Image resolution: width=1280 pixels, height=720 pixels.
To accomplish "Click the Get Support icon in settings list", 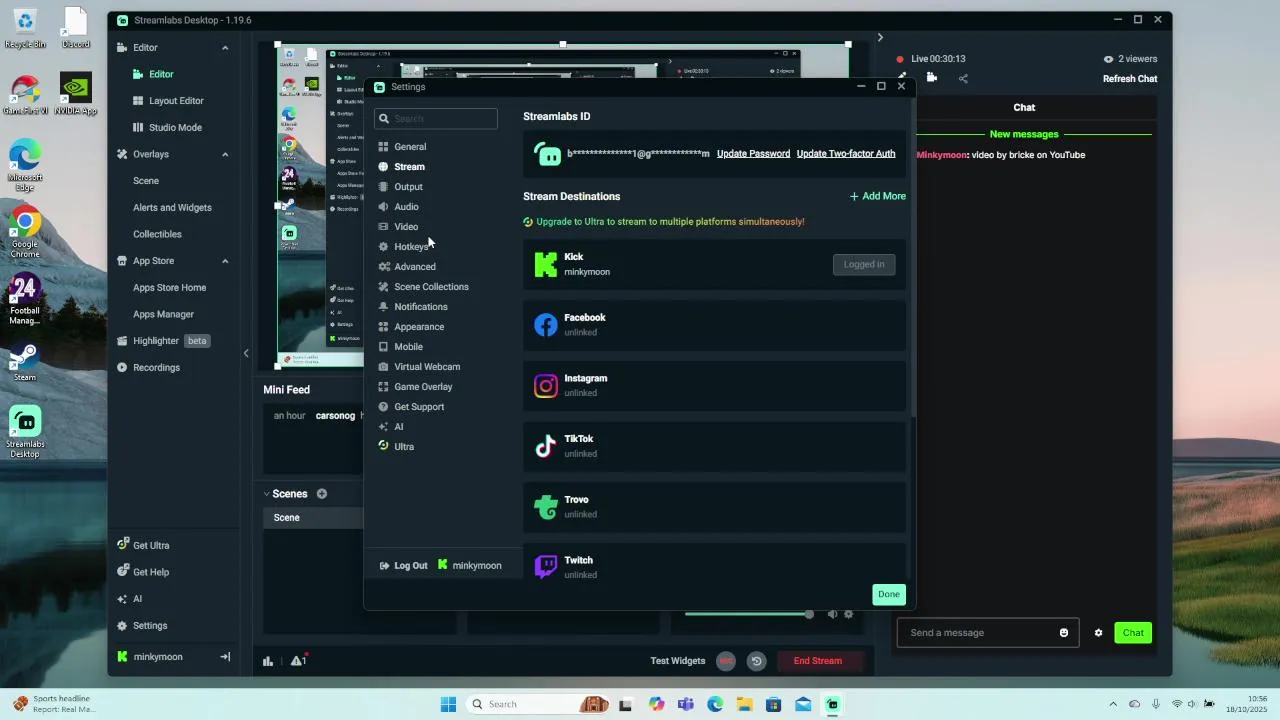I will [383, 407].
